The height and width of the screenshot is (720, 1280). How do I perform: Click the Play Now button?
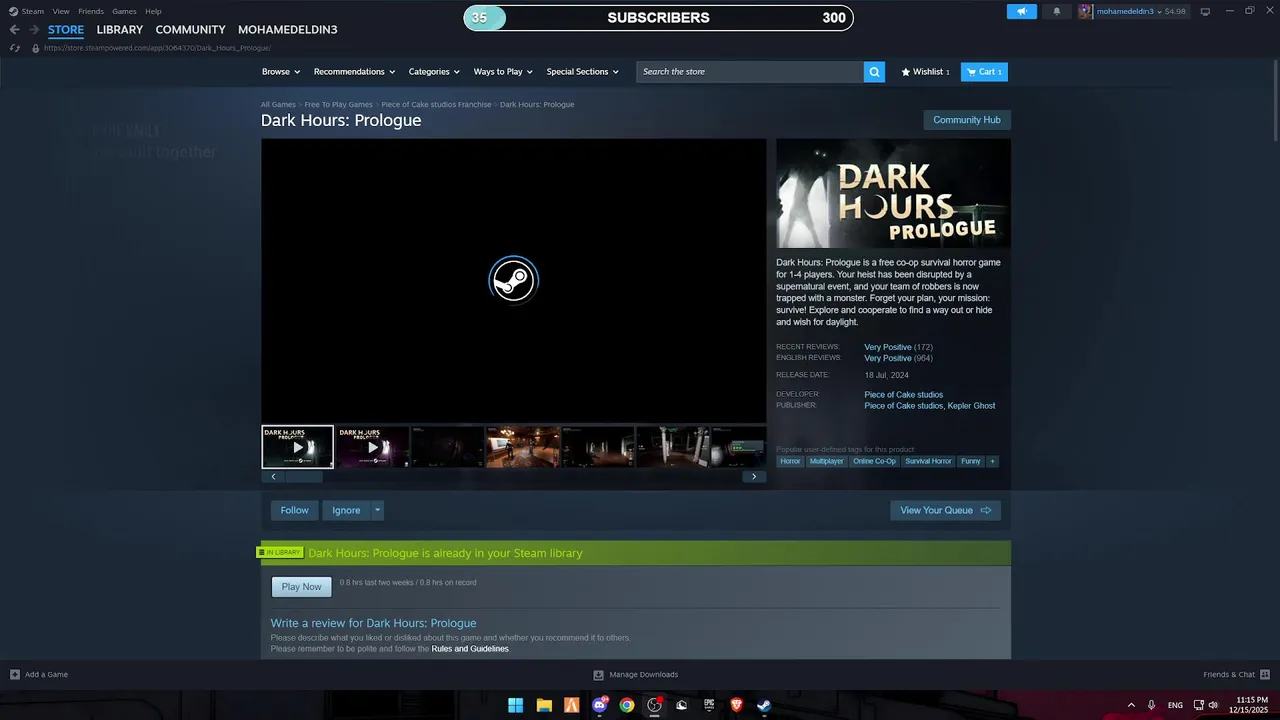[301, 587]
